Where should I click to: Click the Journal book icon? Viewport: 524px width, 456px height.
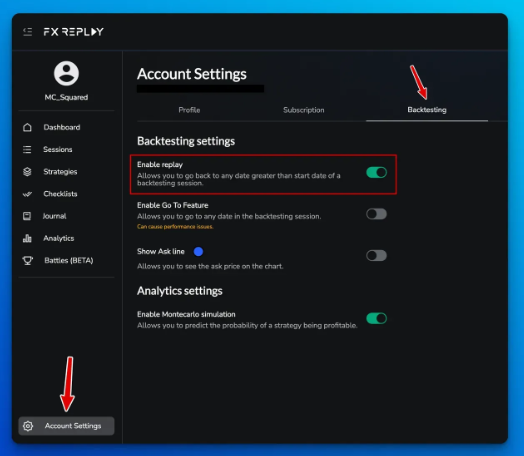click(27, 216)
